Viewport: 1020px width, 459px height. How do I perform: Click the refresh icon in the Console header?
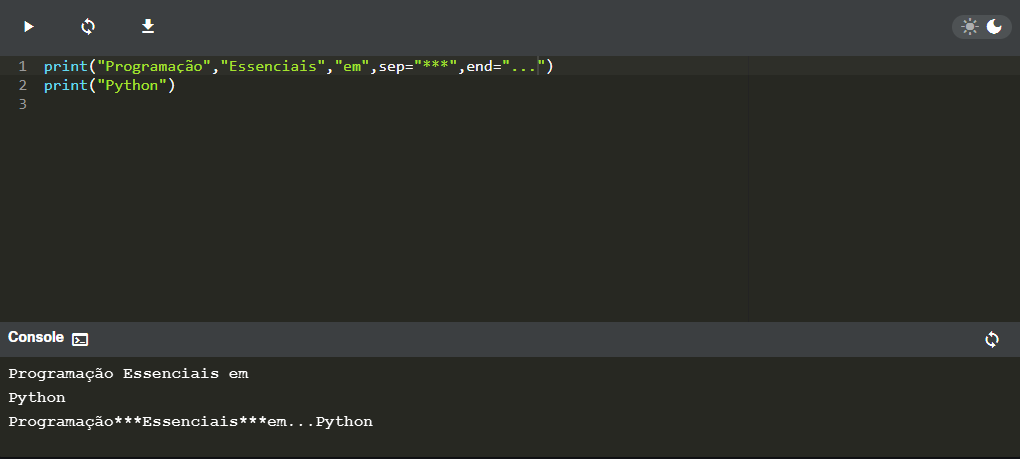(x=991, y=339)
